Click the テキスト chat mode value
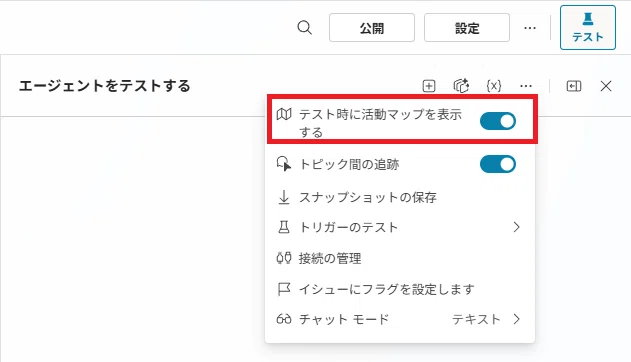 tap(476, 319)
